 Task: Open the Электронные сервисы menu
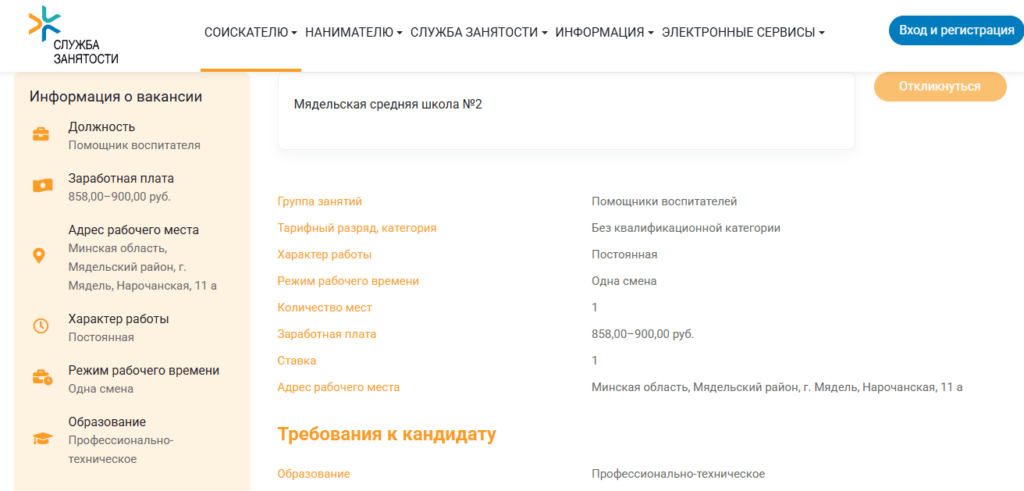click(x=743, y=32)
